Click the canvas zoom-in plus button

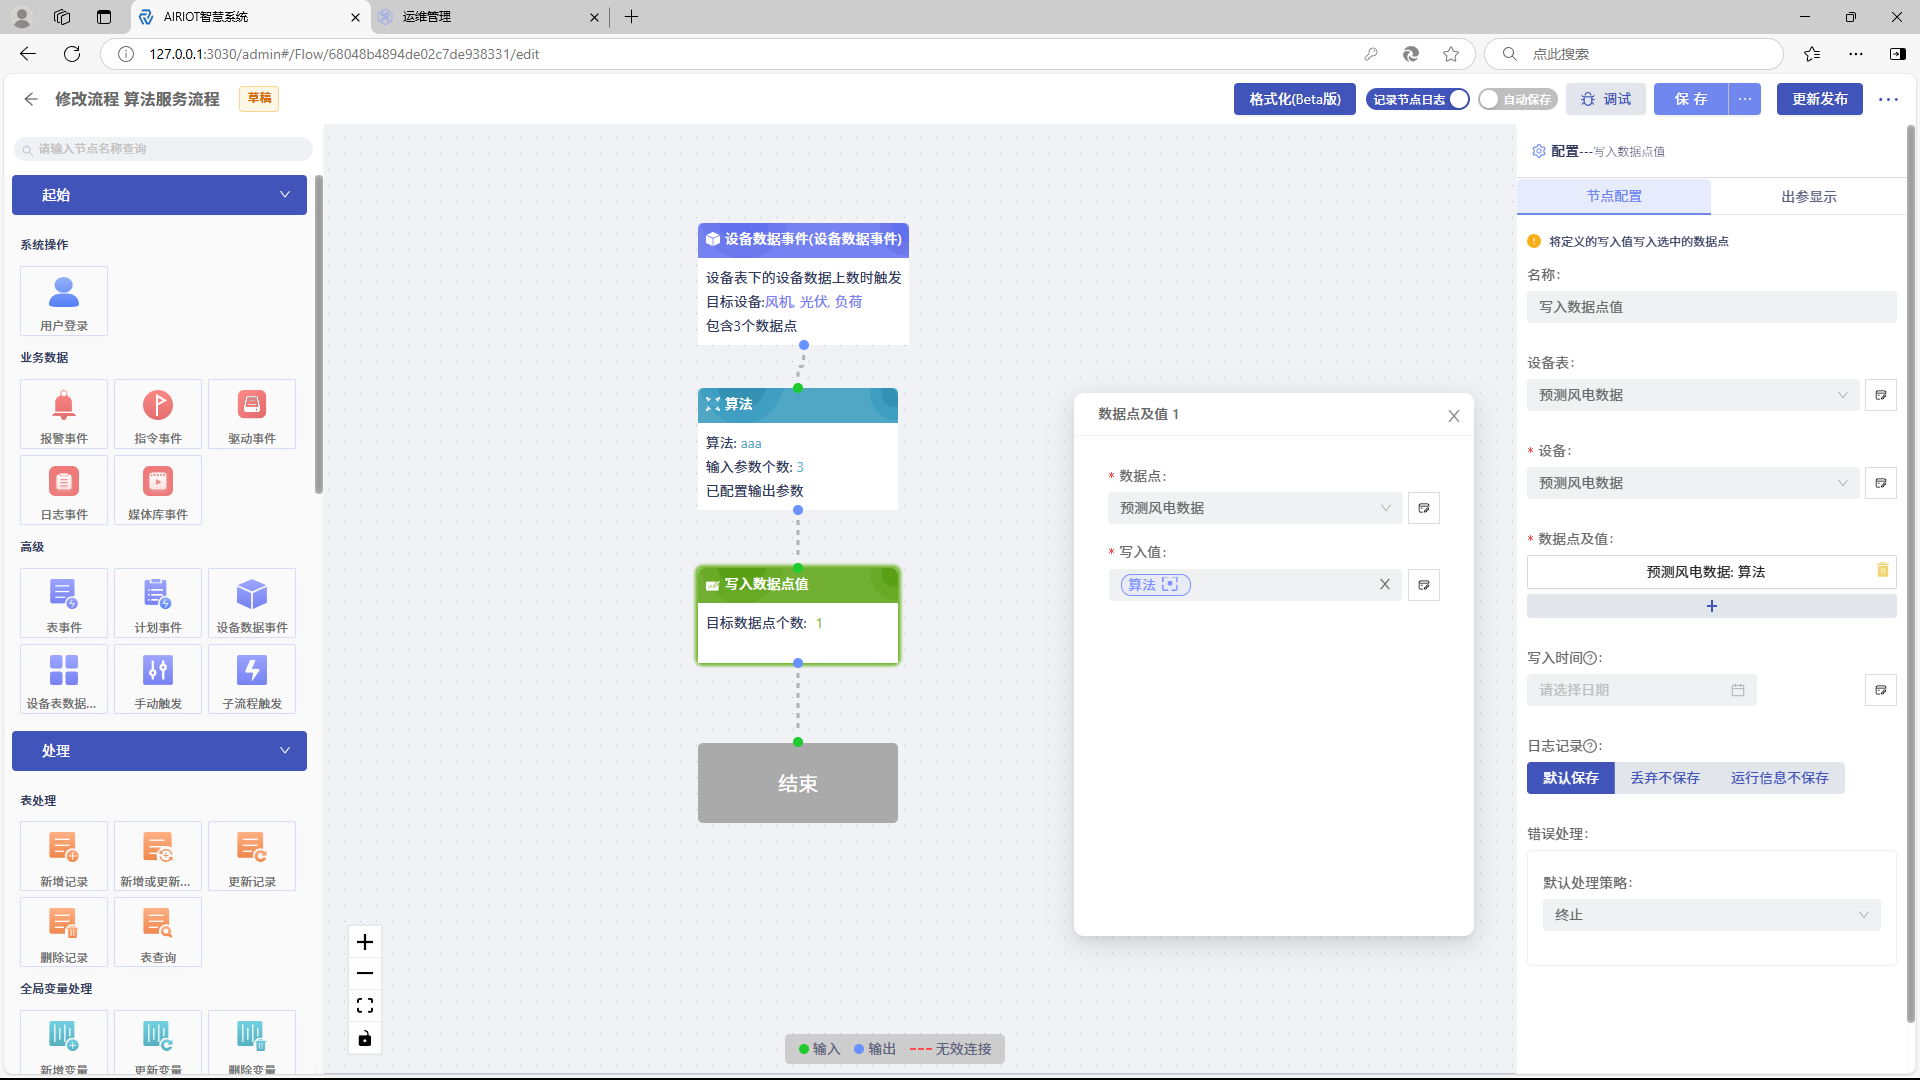tap(365, 942)
